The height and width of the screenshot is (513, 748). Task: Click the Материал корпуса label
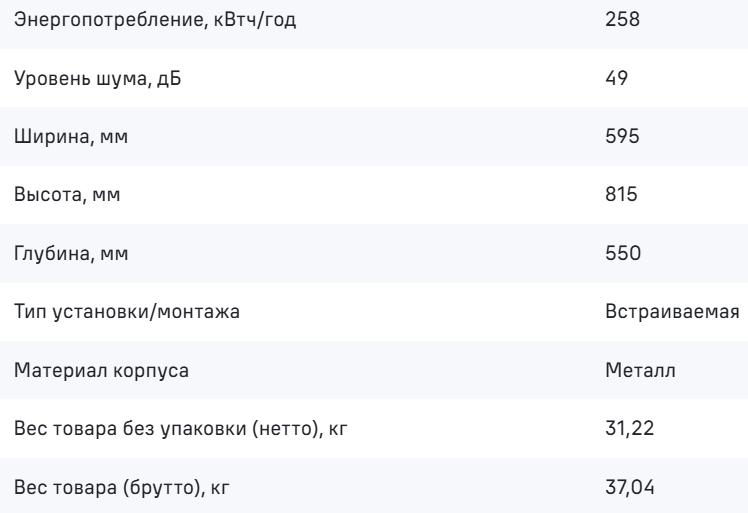[101, 371]
